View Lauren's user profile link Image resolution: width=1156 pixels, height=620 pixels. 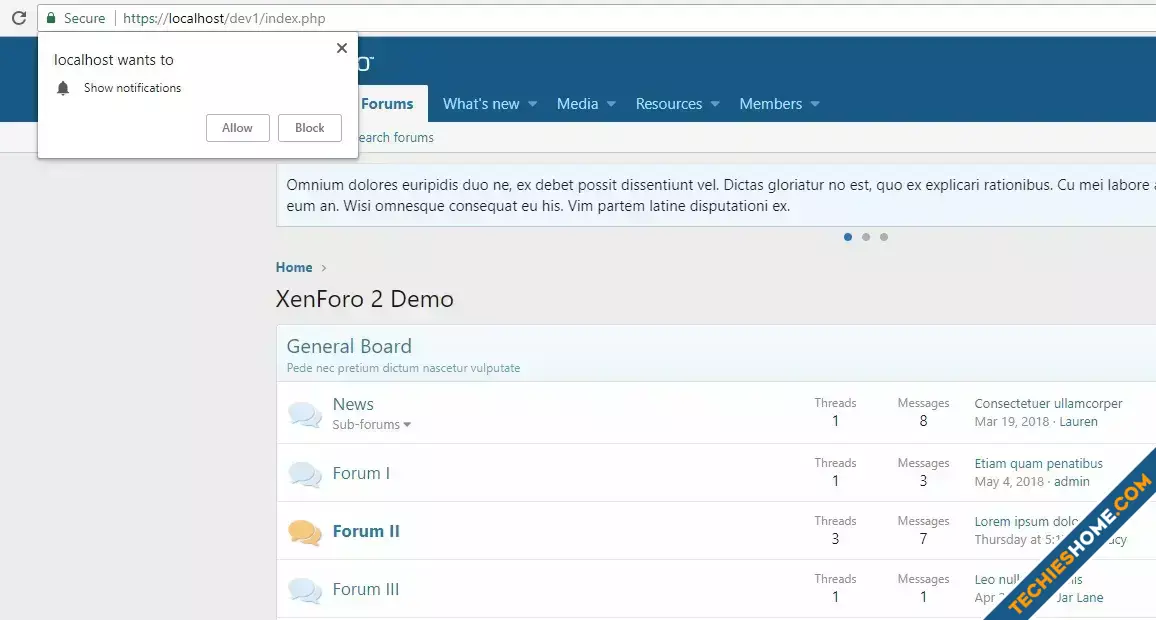coord(1079,422)
